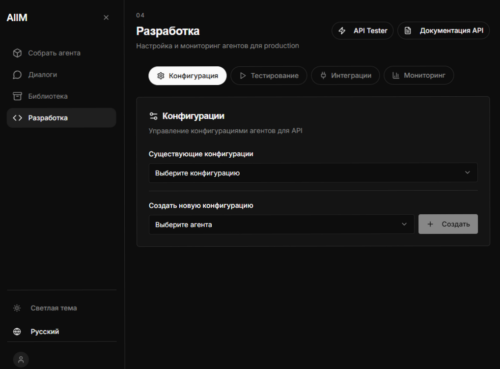Image resolution: width=500 pixels, height=369 pixels.
Task: Click the cube icon beside Собрать агента
Action: [17, 53]
